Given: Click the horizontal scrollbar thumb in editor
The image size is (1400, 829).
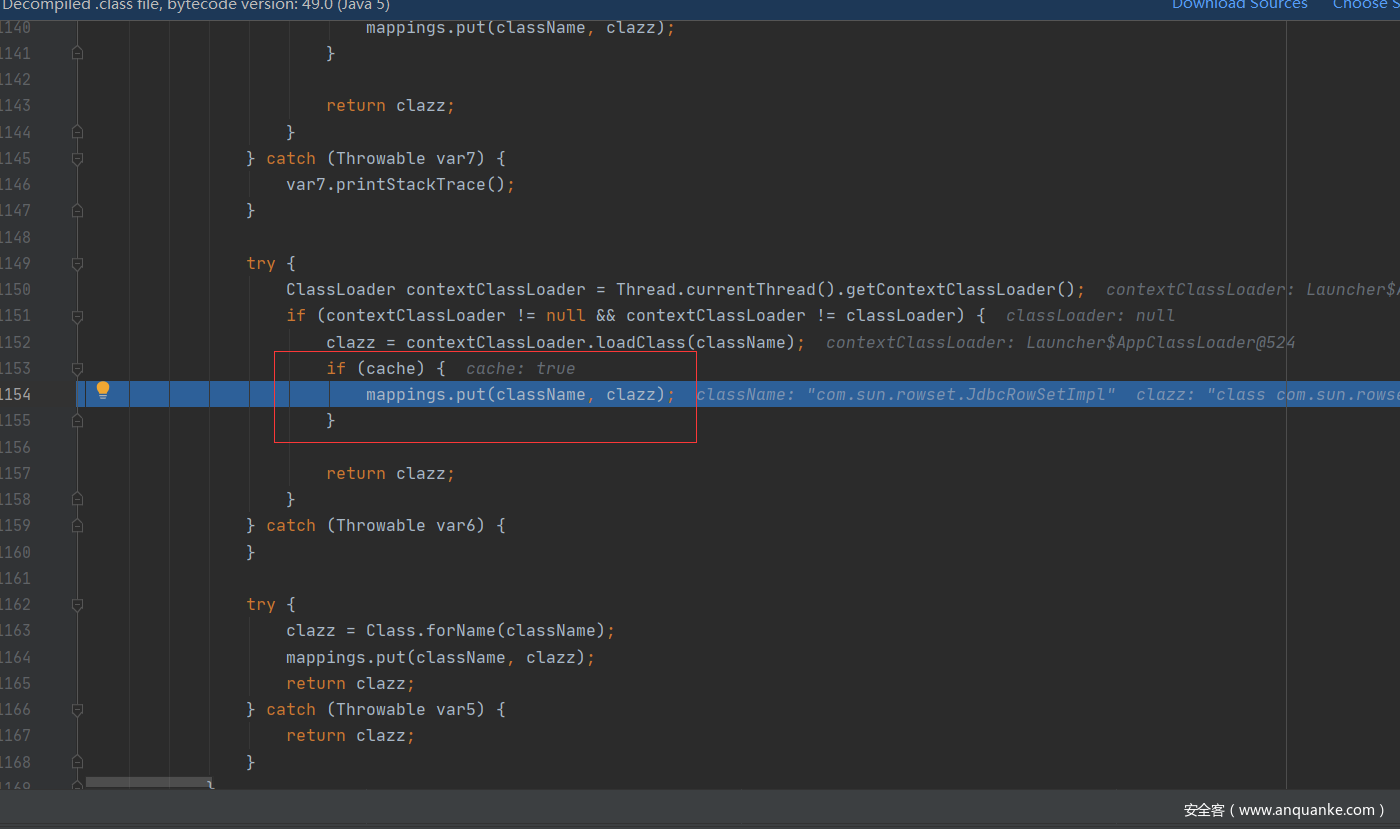Looking at the screenshot, I should click(148, 782).
